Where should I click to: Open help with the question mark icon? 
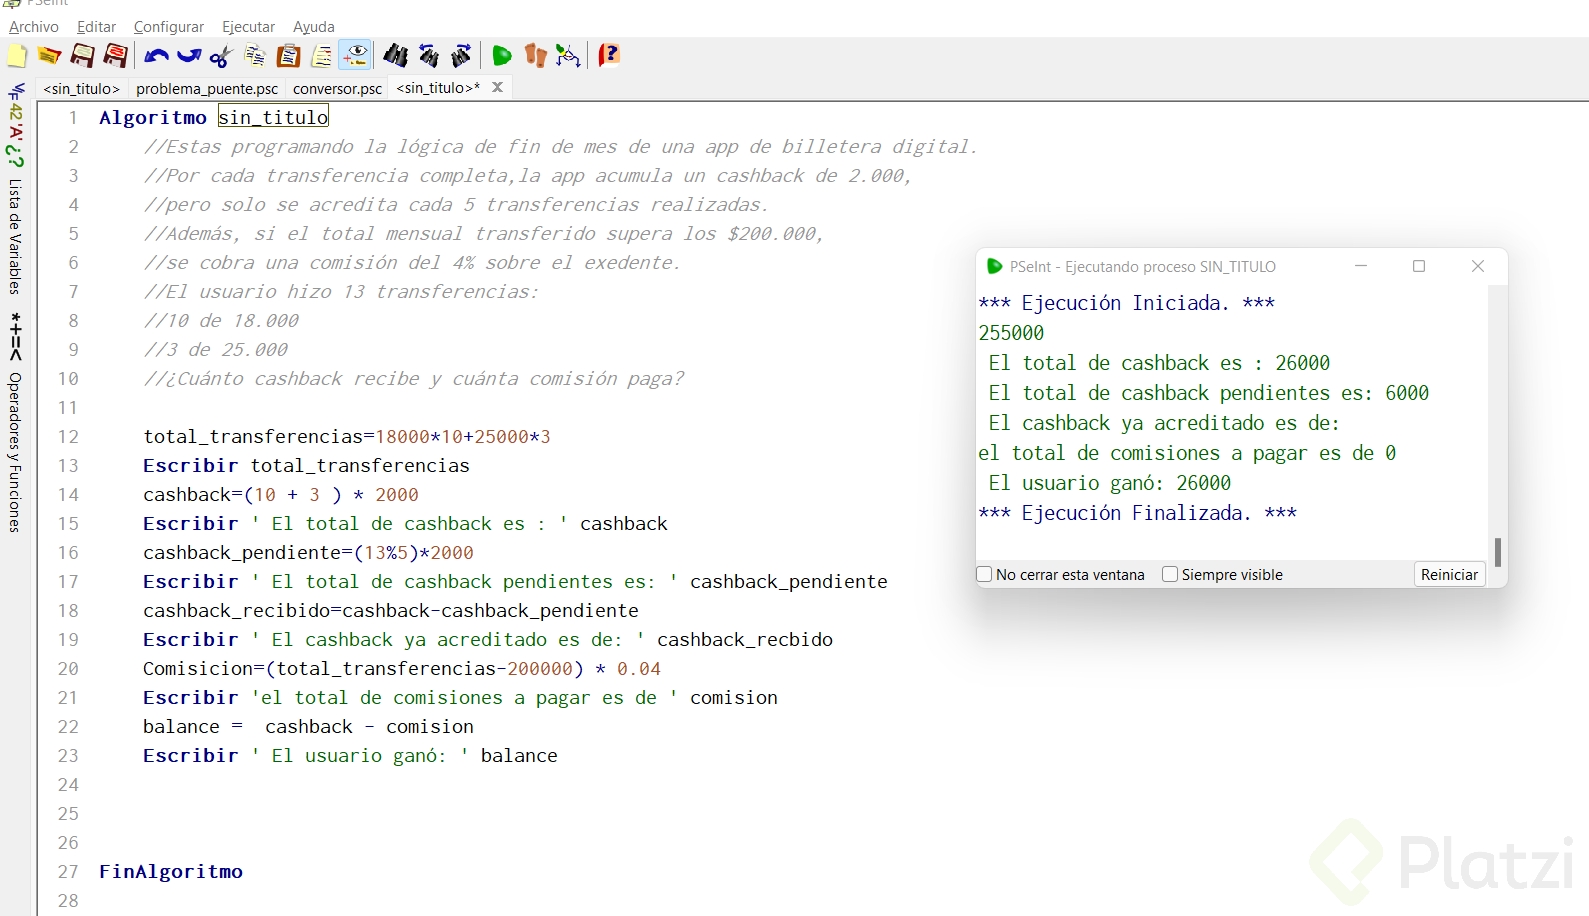(x=609, y=56)
